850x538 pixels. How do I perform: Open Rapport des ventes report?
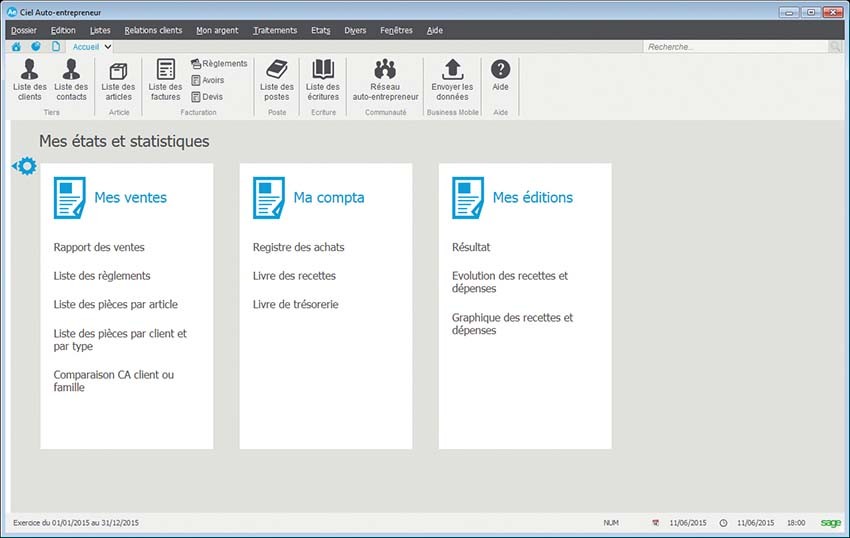coord(99,247)
